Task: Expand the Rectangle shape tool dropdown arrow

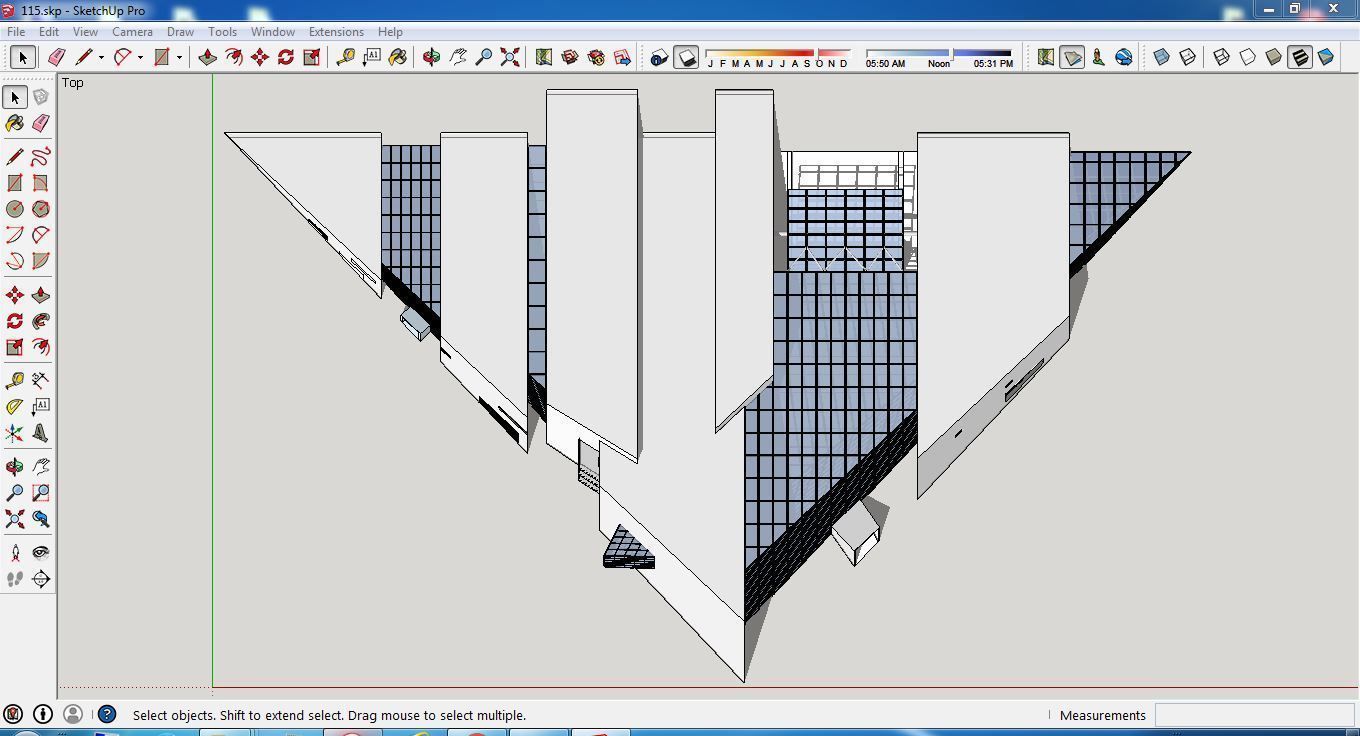Action: click(179, 58)
